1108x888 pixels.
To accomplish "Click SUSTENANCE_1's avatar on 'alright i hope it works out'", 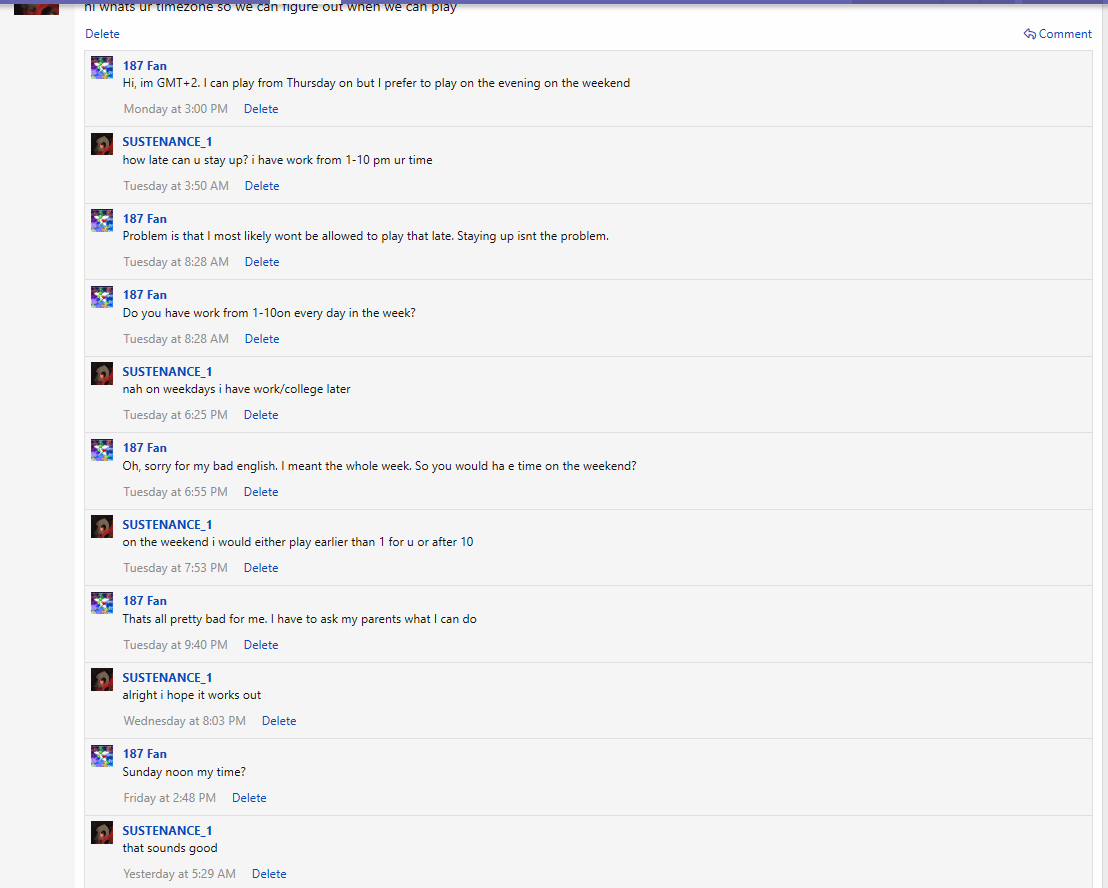I will point(102,679).
